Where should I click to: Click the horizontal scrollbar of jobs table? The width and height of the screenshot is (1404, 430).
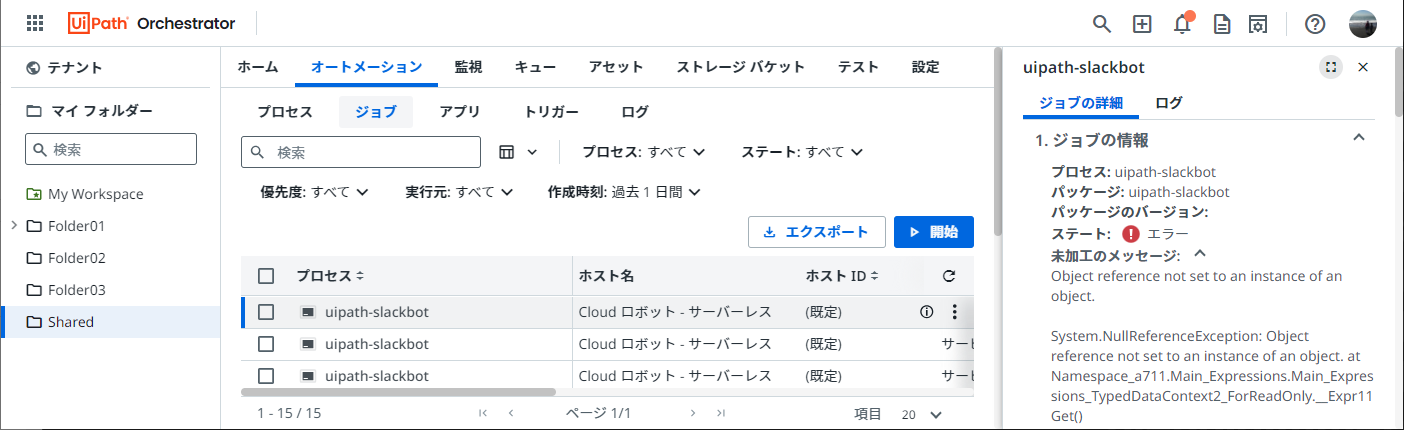(399, 393)
